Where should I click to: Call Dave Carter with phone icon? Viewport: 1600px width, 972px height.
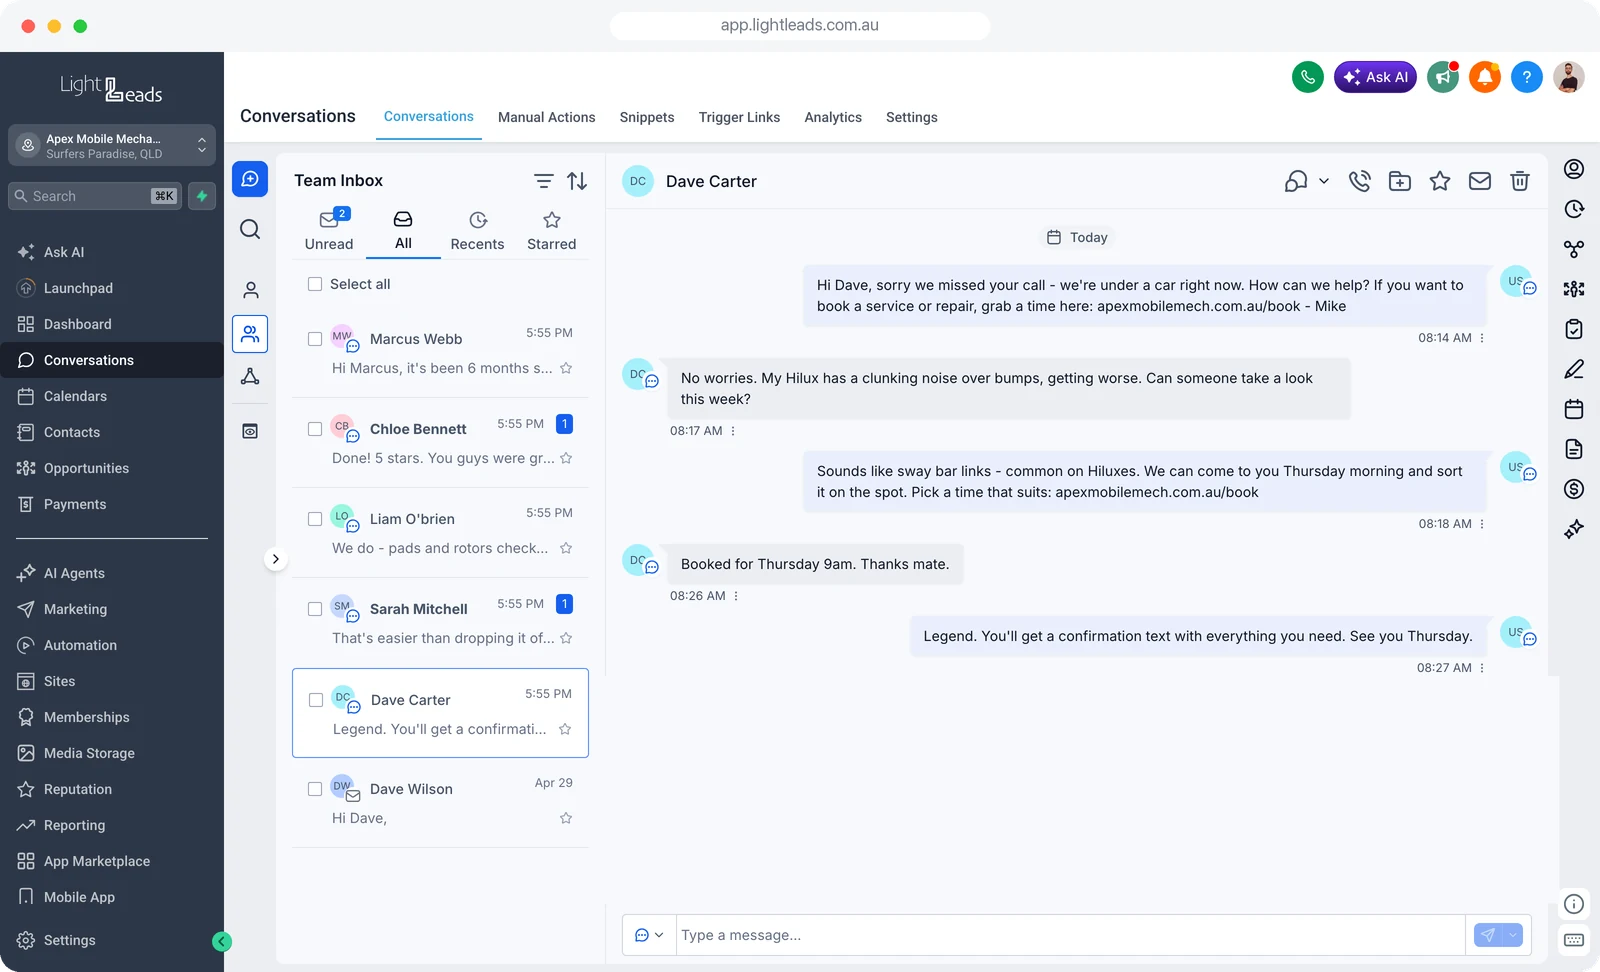pyautogui.click(x=1359, y=181)
